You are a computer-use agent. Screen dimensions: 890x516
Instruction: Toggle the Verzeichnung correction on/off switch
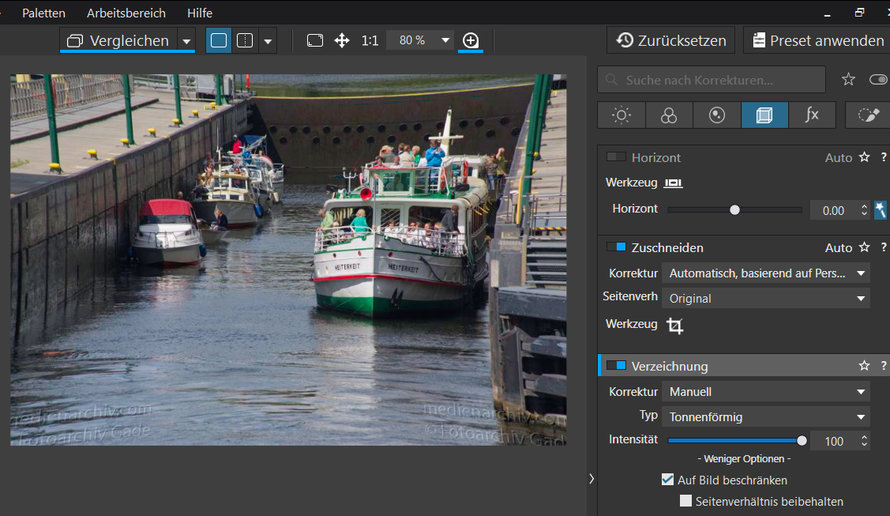click(616, 366)
